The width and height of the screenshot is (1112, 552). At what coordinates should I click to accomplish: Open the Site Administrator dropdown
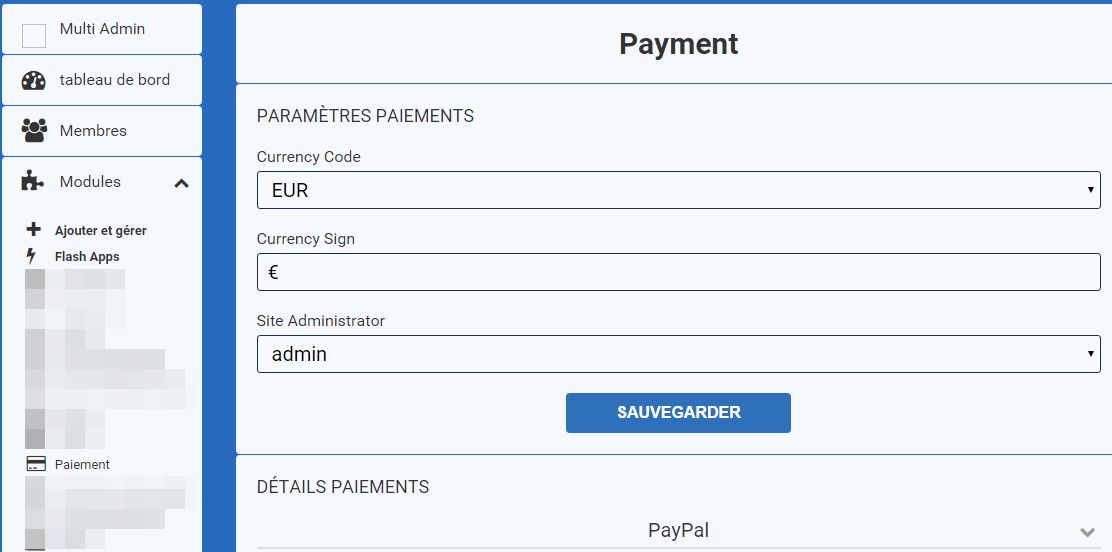pos(678,354)
